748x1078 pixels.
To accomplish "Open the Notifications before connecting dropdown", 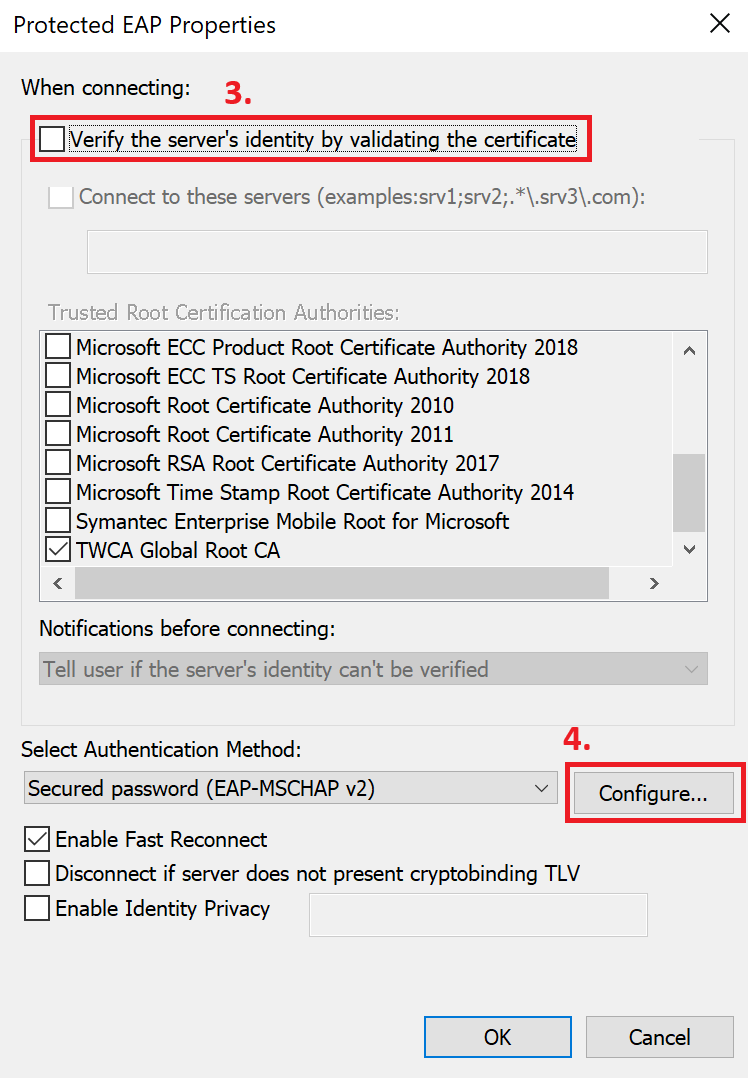I will point(373,669).
